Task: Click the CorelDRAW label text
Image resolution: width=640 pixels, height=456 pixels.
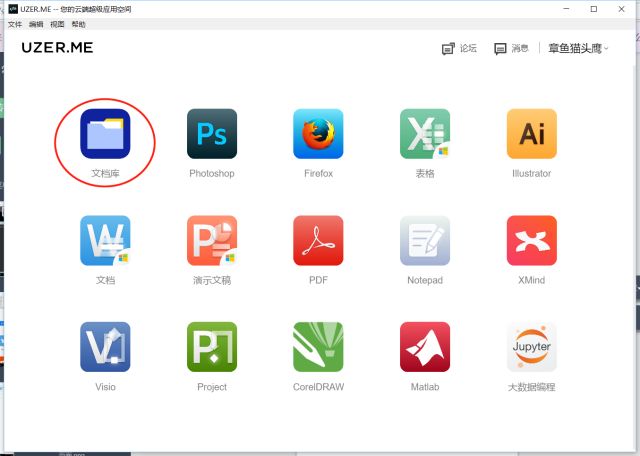Action: coord(318,387)
